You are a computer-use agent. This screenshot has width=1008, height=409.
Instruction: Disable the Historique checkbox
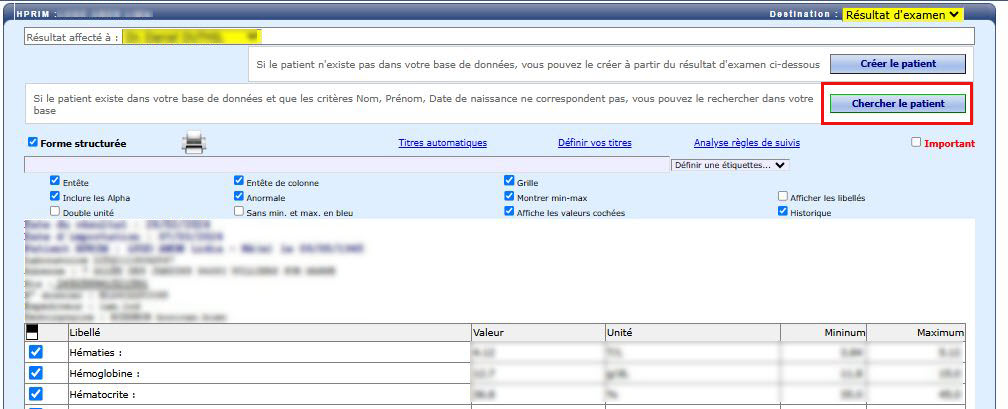tap(783, 212)
